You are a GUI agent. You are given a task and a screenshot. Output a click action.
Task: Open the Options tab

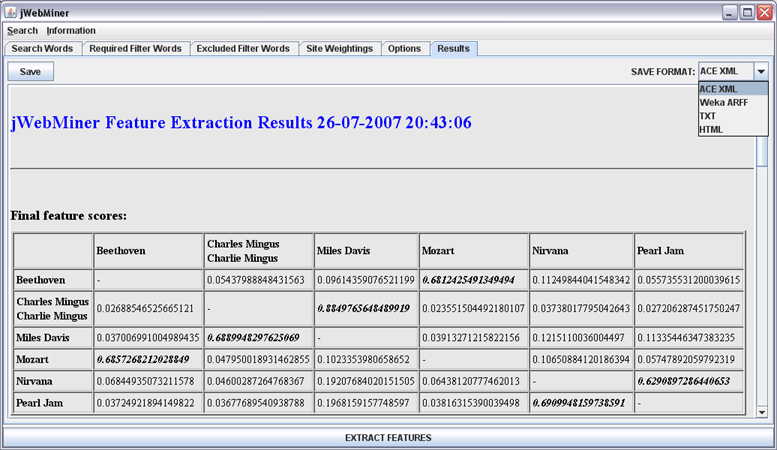tap(404, 49)
